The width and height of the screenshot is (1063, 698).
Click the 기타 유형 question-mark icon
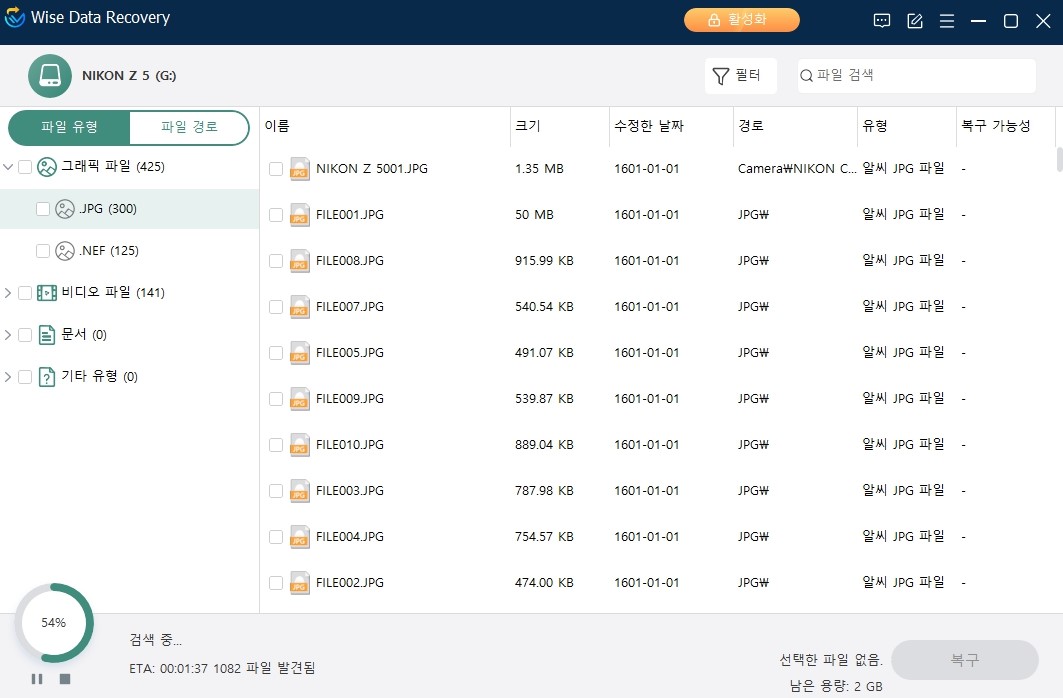pos(47,377)
